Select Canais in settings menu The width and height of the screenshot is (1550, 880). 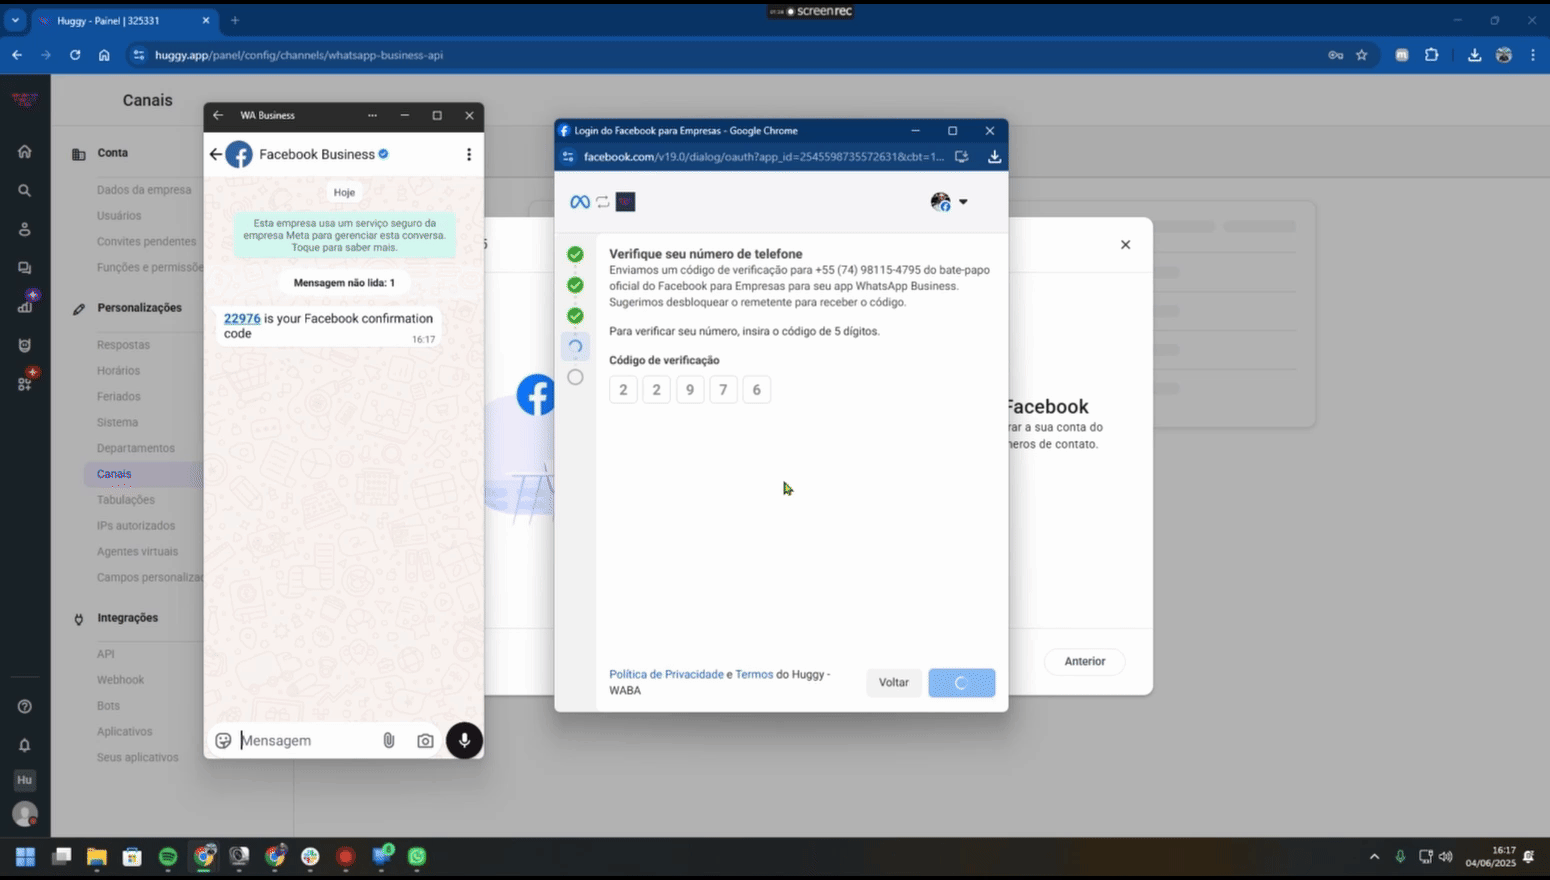pos(114,474)
